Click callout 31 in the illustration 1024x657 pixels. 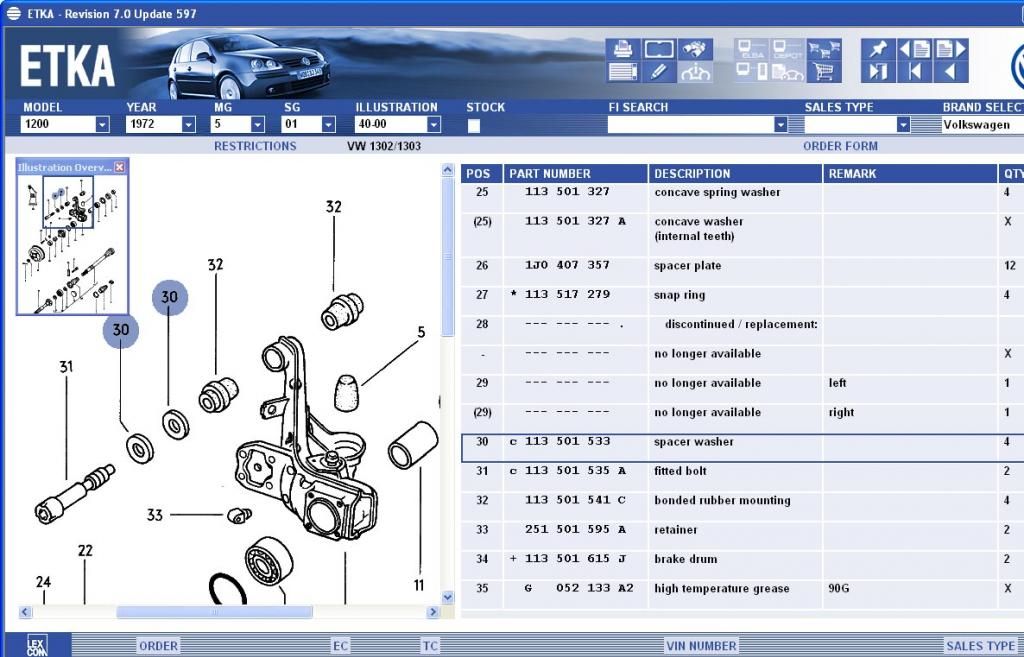click(x=66, y=367)
